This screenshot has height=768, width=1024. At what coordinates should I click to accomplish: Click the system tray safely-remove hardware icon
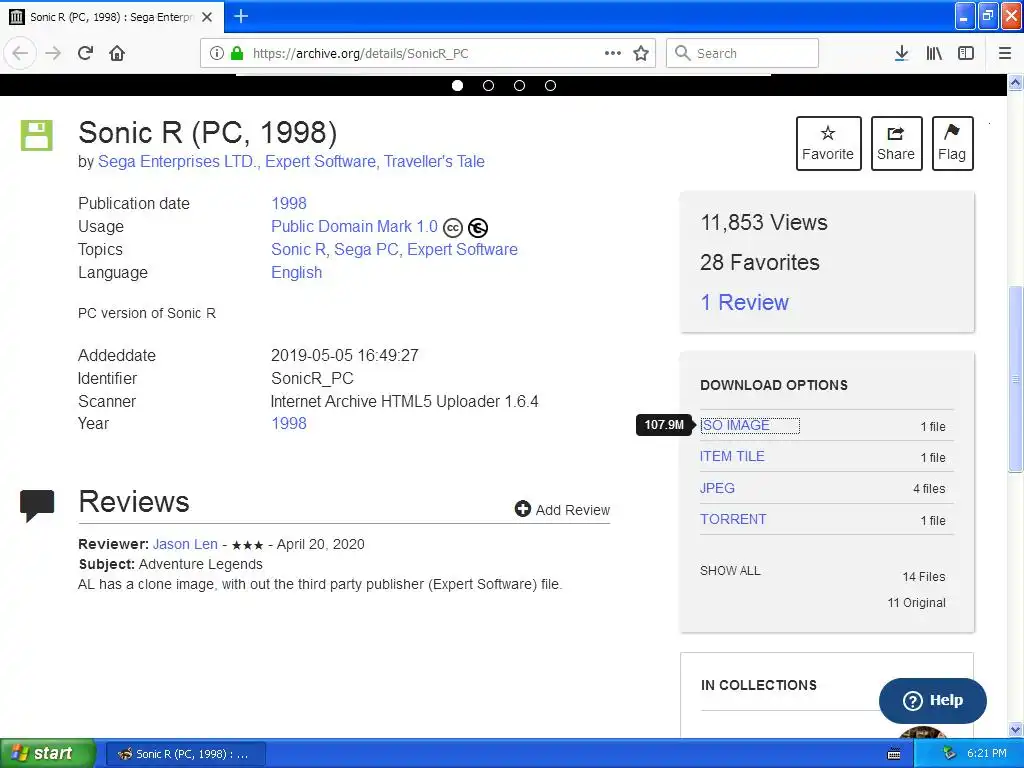pyautogui.click(x=949, y=754)
